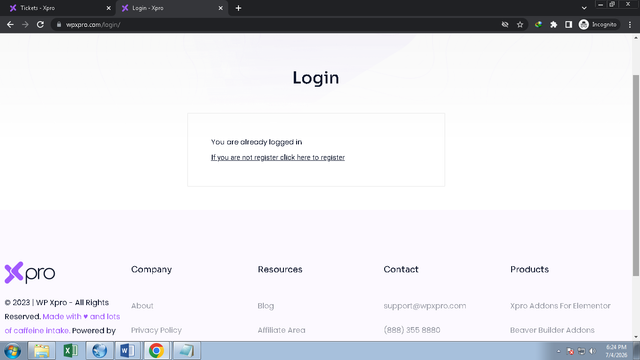Open the Windows Start button
This screenshot has height=360, width=640.
(12, 351)
